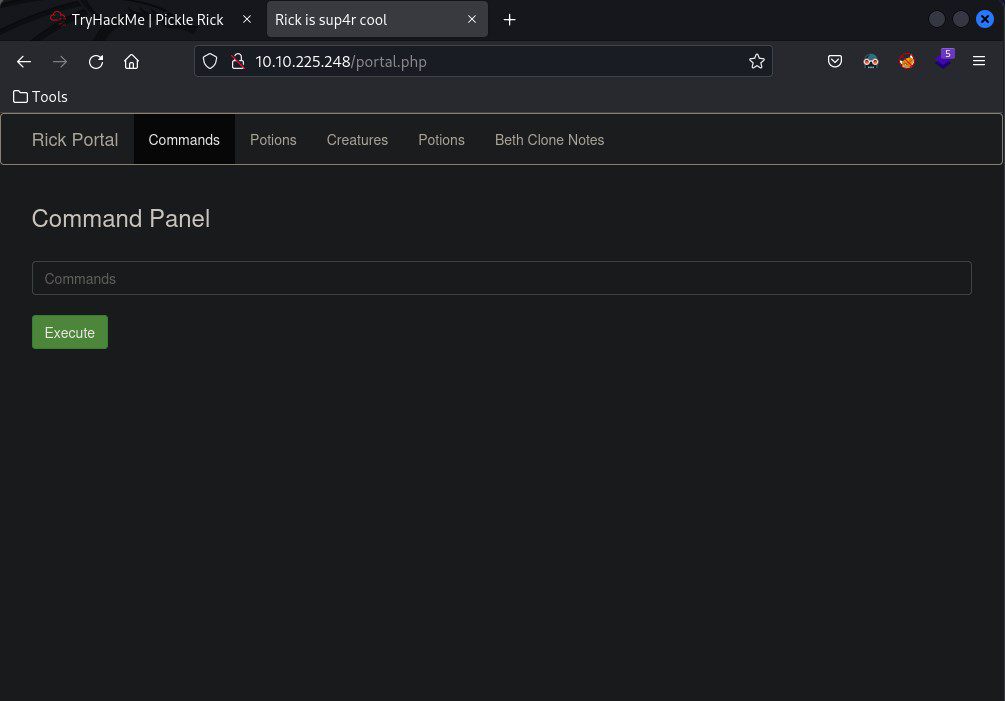Focus the Commands input field

pyautogui.click(x=501, y=279)
